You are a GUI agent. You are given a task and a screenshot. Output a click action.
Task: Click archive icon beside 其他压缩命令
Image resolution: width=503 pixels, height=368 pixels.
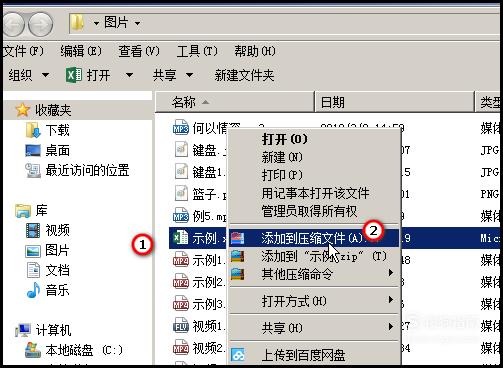(238, 274)
